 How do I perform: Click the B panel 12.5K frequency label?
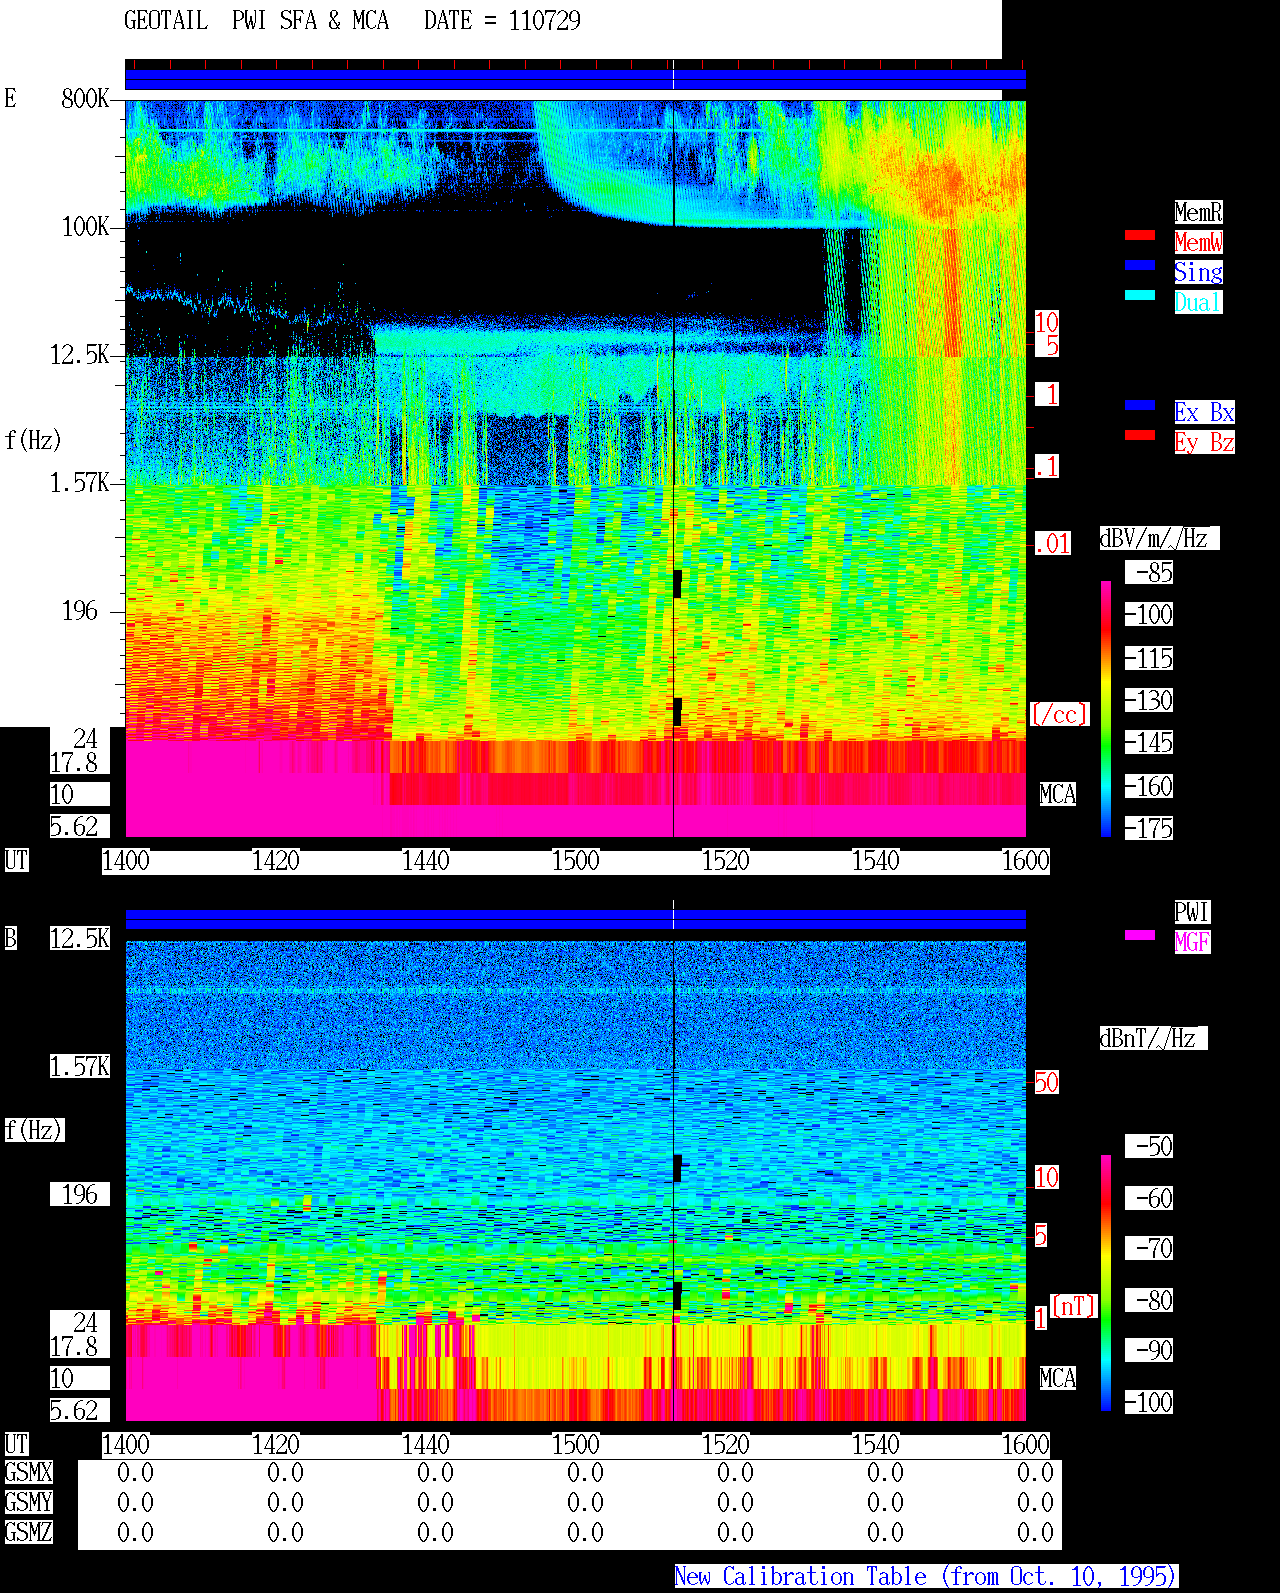tap(80, 938)
